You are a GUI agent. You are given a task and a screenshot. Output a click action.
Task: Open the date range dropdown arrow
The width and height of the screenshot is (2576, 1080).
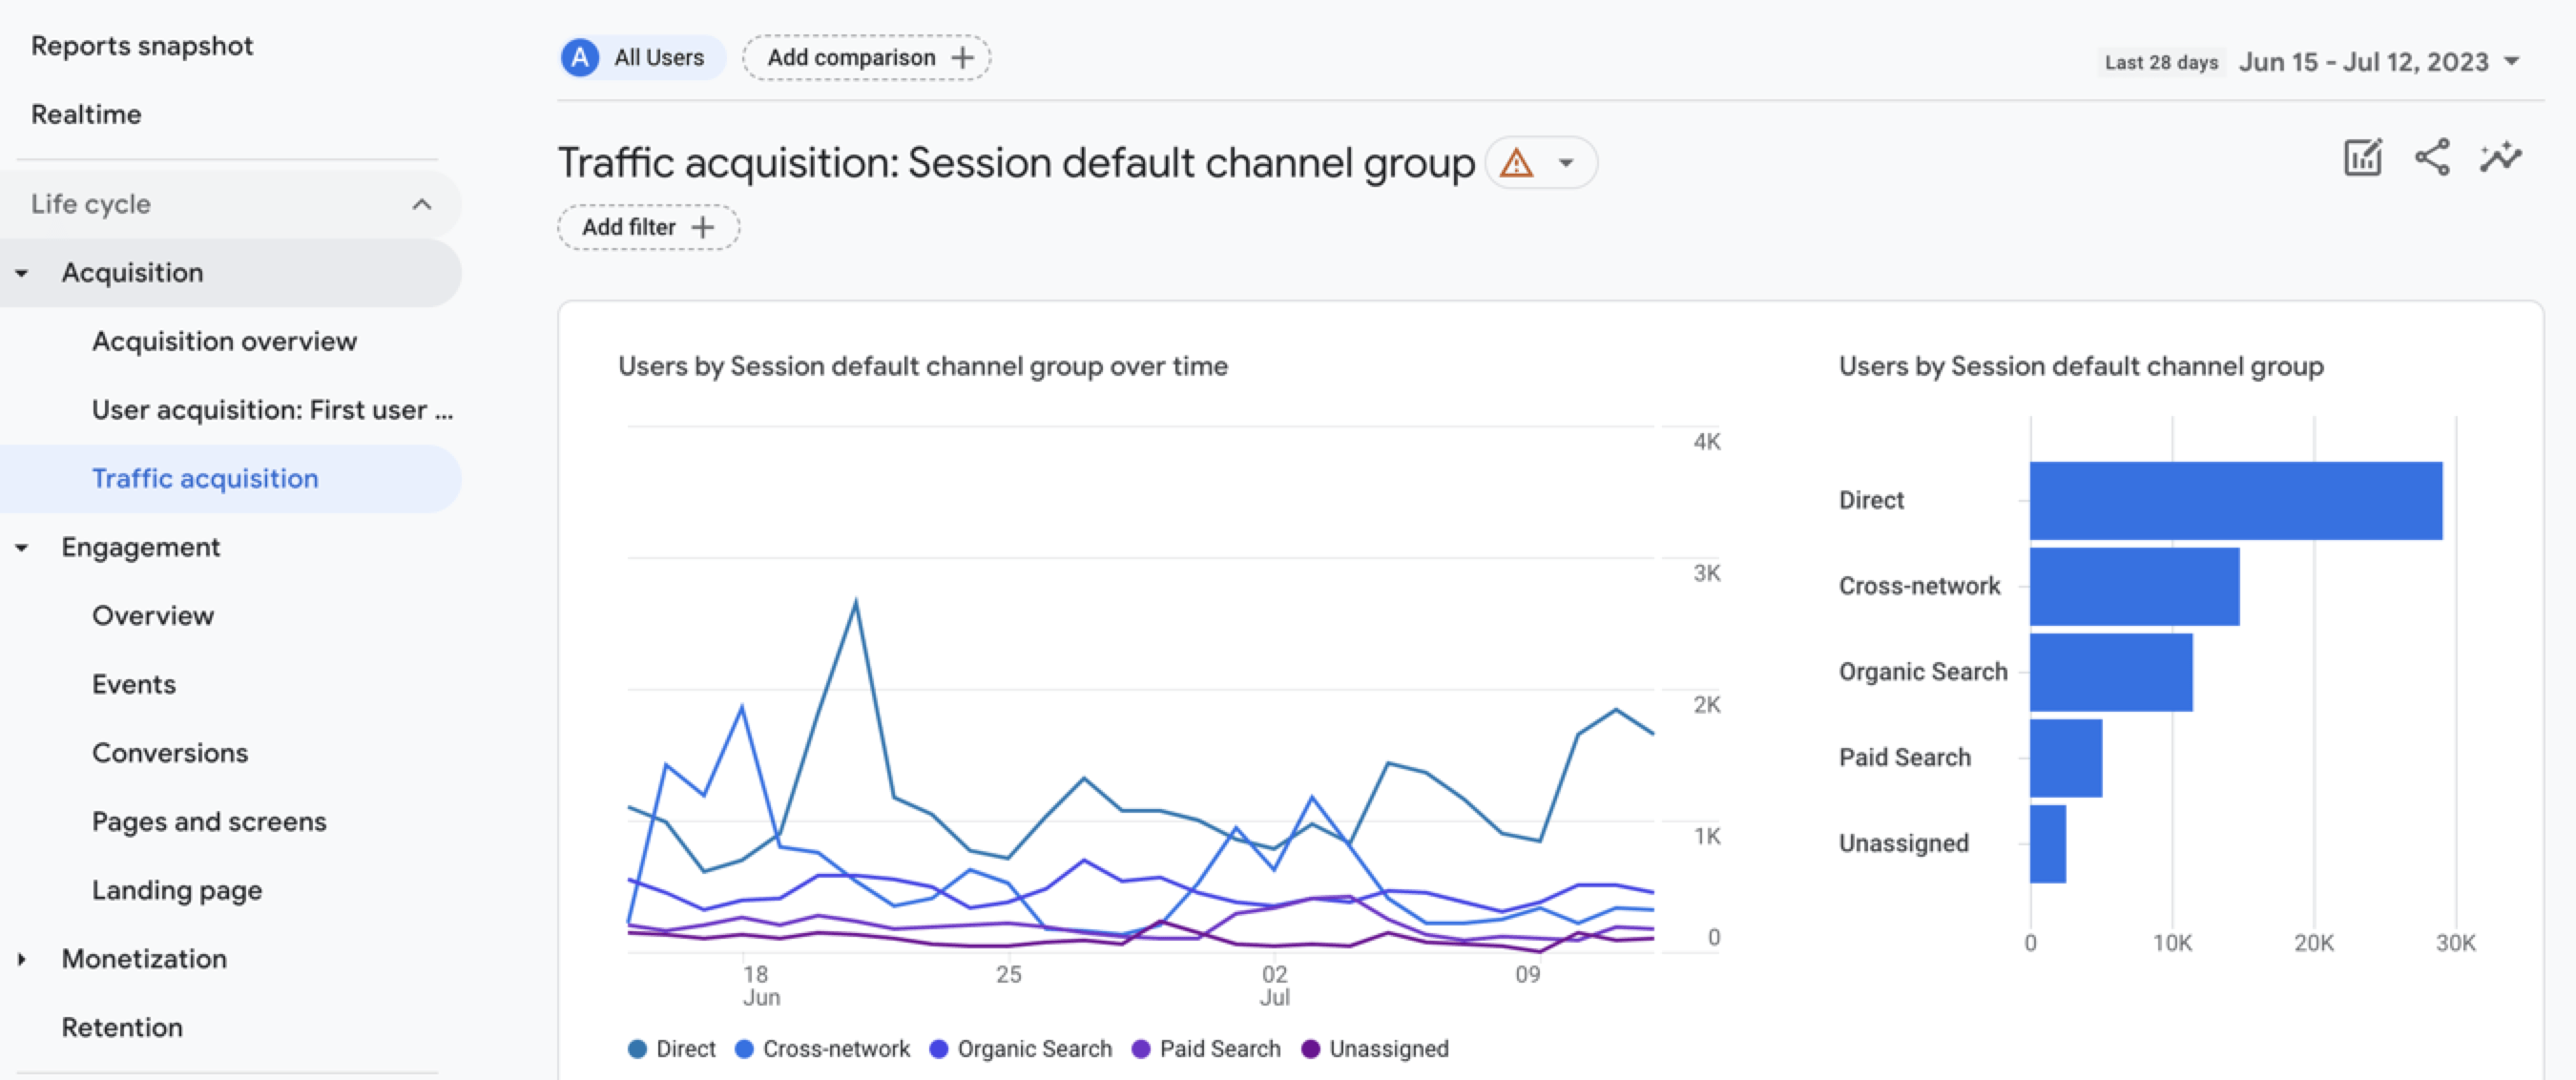click(x=2511, y=62)
